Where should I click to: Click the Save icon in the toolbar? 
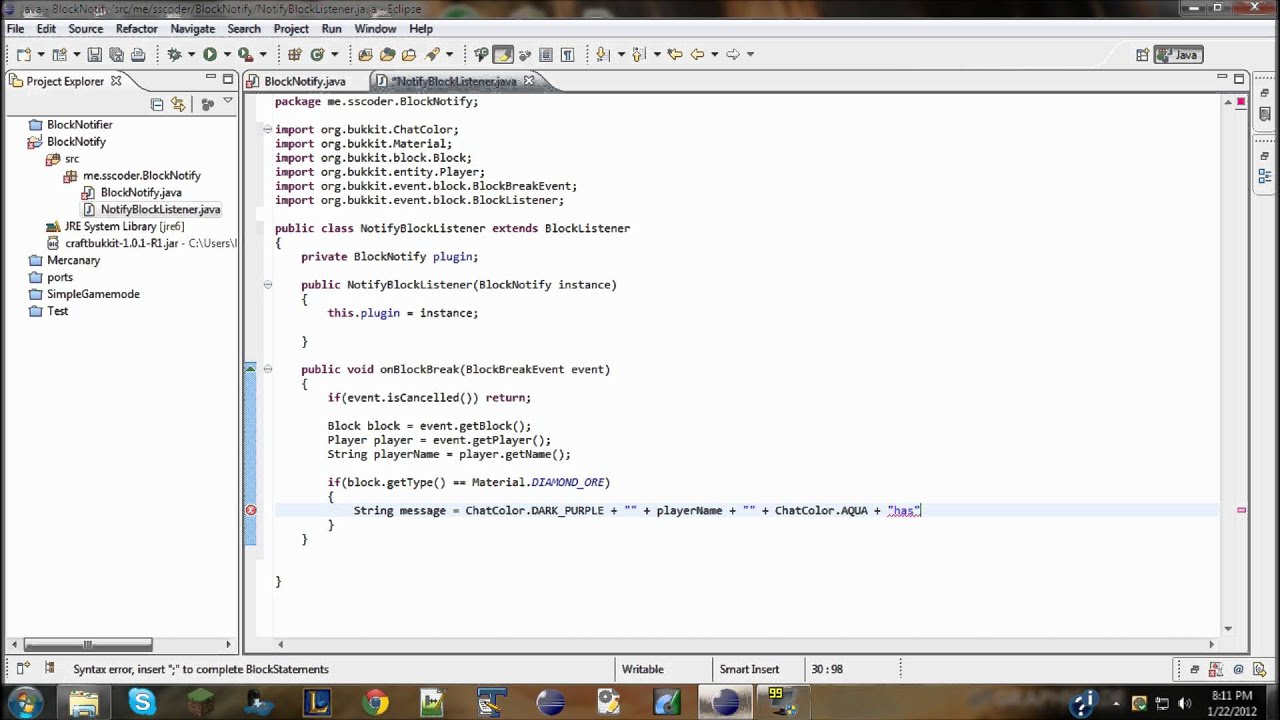tap(94, 55)
